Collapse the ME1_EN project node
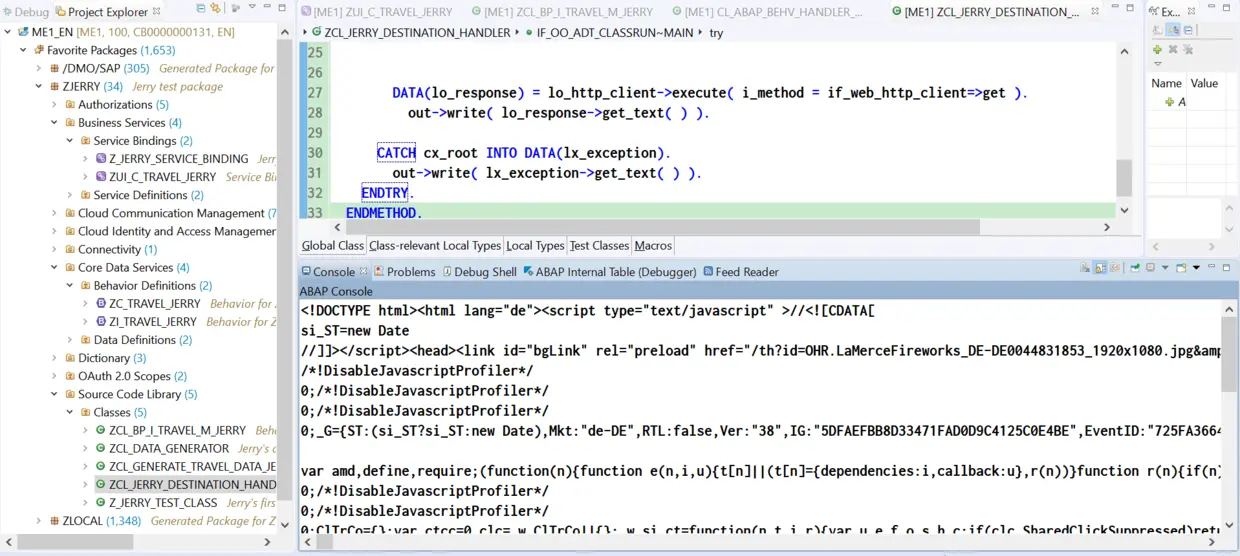 8,31
